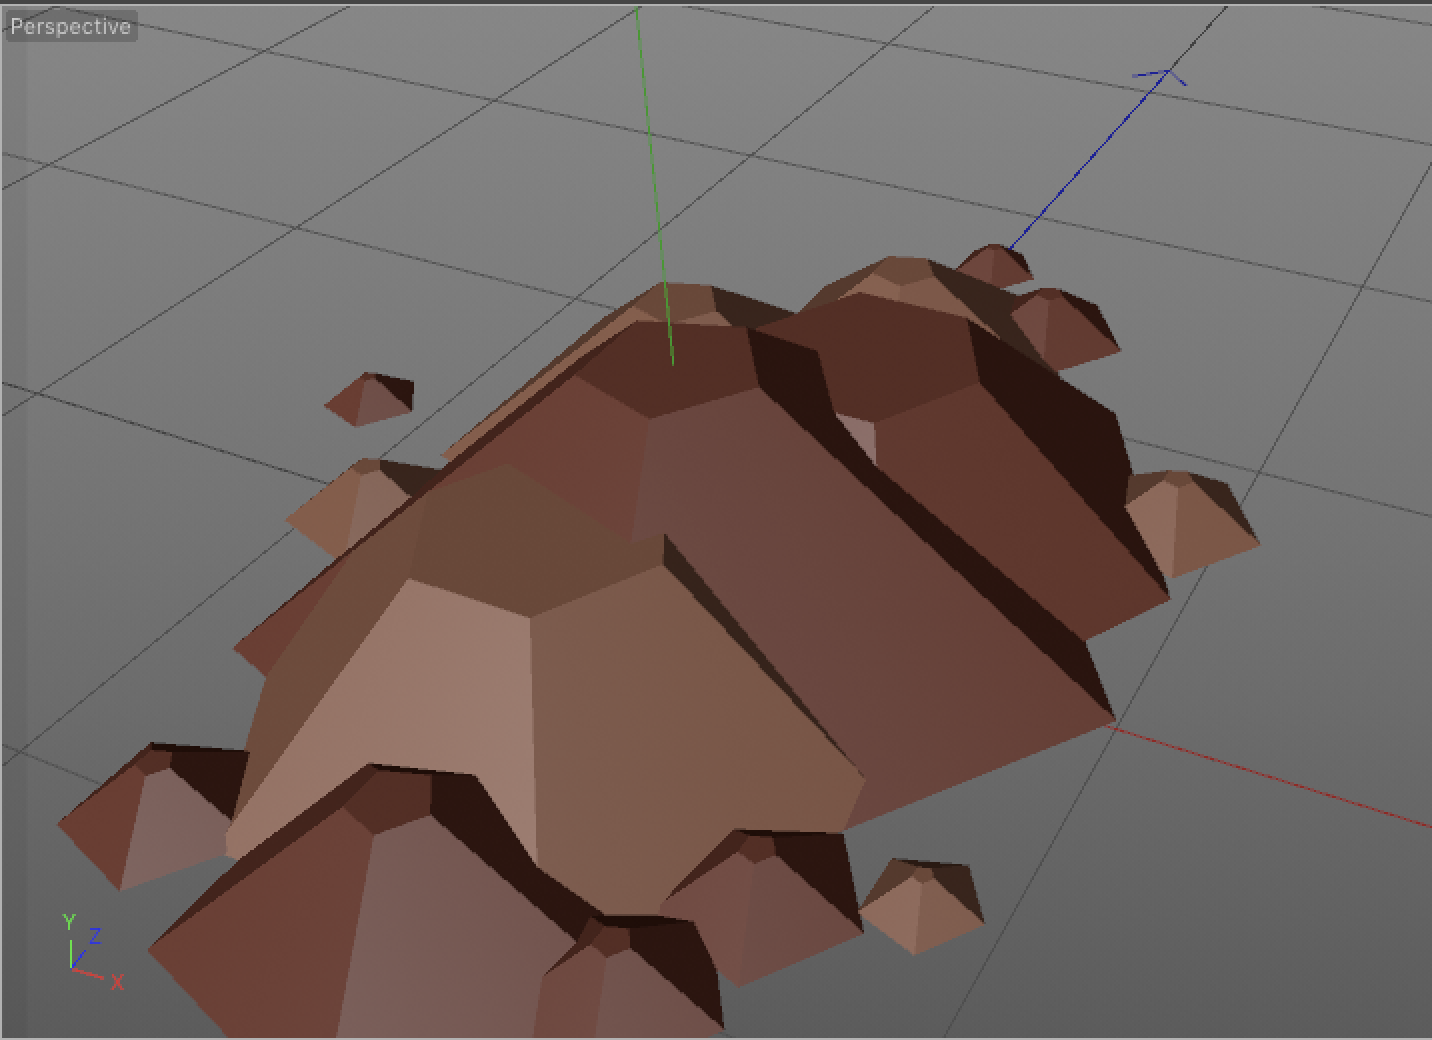The width and height of the screenshot is (1432, 1040).
Task: Click the XYZ axis orientation indicator
Action: coord(92,951)
